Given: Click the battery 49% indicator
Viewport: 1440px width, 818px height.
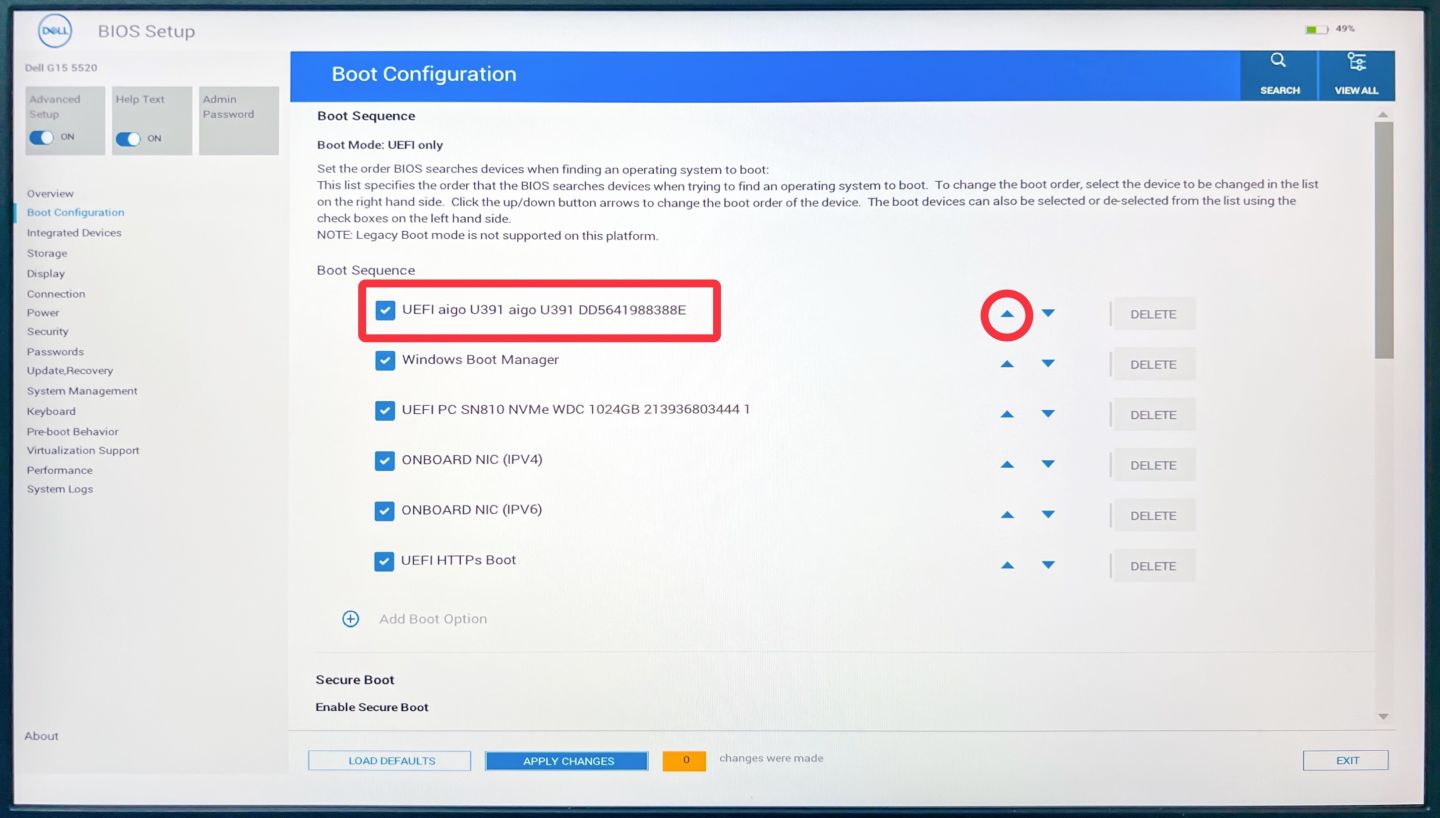Looking at the screenshot, I should (x=1330, y=29).
